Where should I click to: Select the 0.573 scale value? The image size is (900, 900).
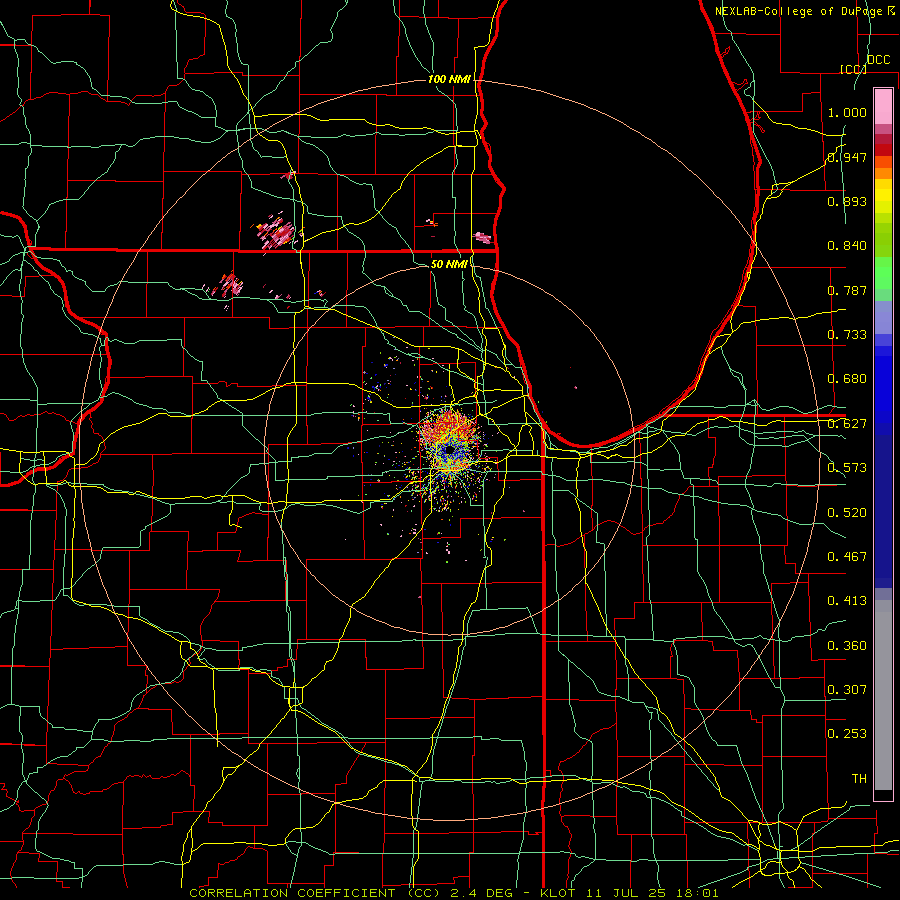pos(847,468)
